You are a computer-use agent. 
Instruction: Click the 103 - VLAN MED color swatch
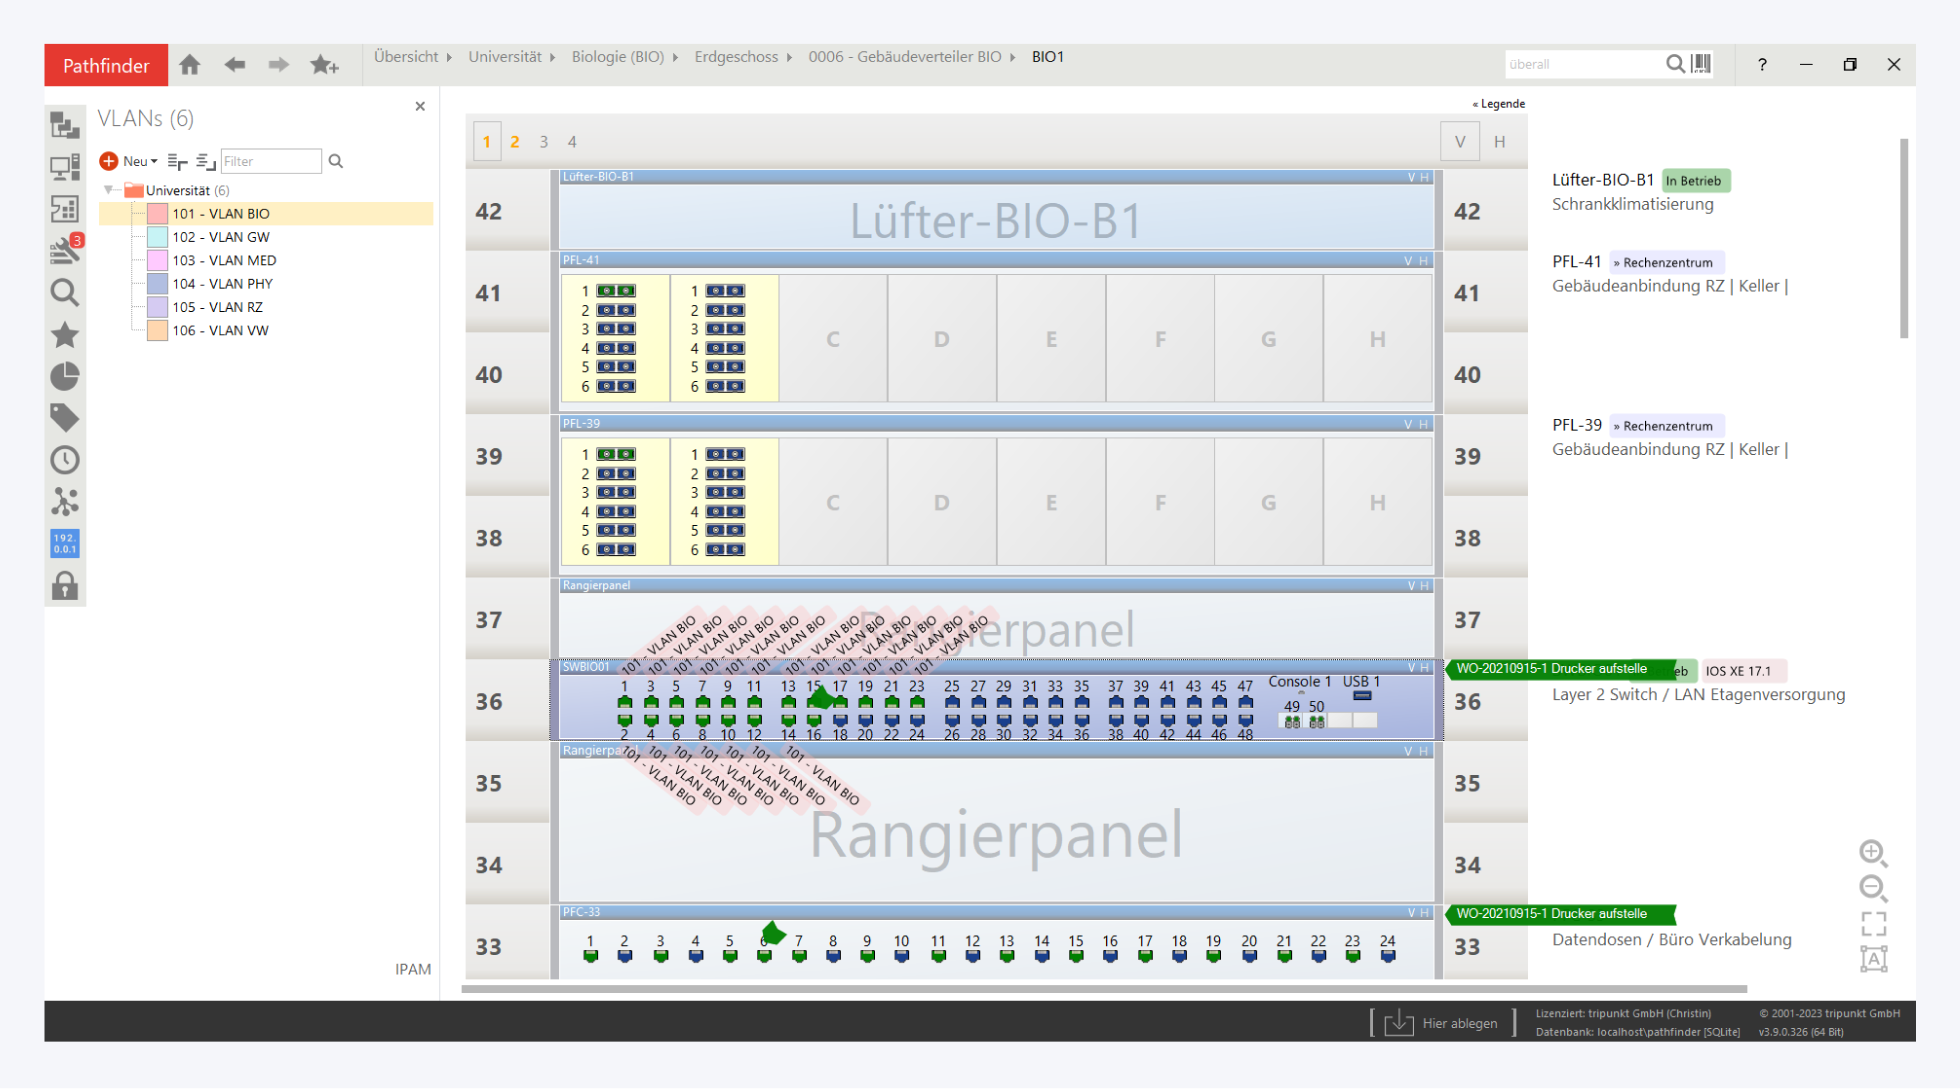pos(157,260)
